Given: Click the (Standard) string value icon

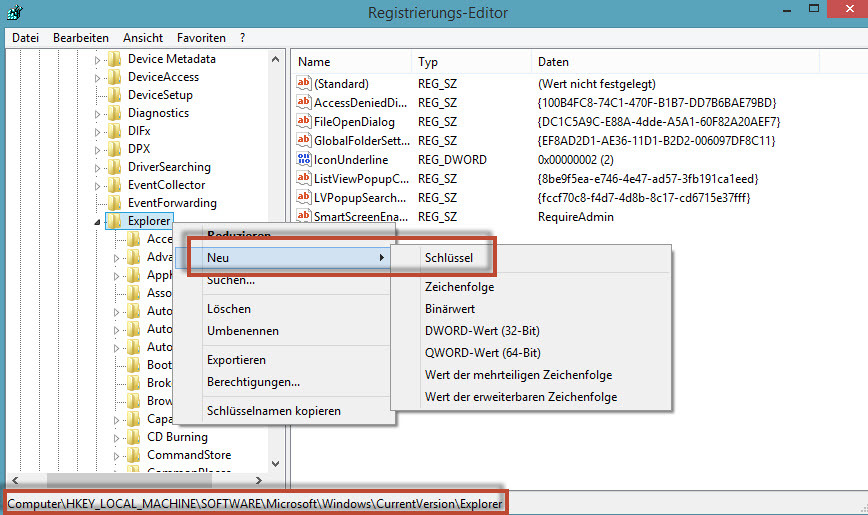Looking at the screenshot, I should coord(304,84).
